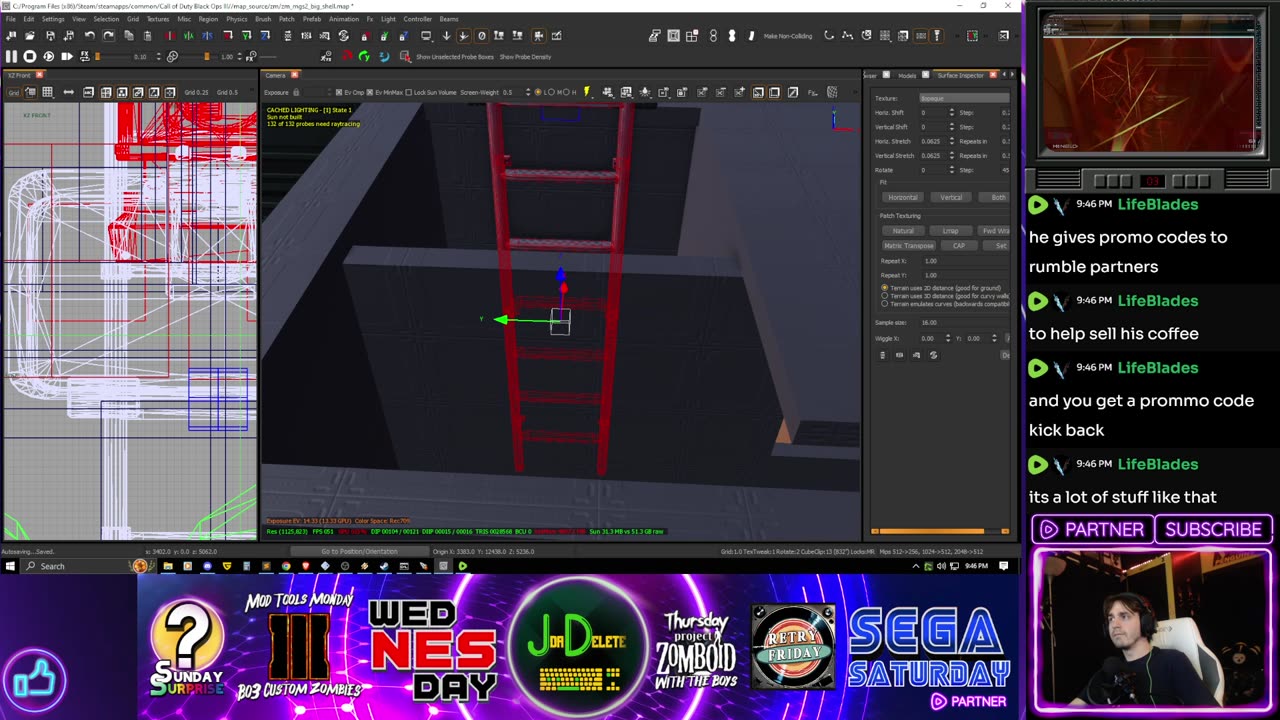Toggle the Ev Cmp checkbox
Viewport: 1280px width, 720px height.
coord(339,92)
